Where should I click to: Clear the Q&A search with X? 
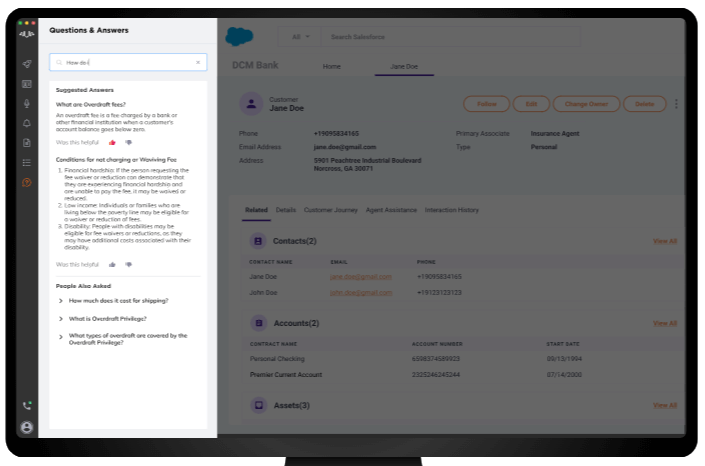pyautogui.click(x=198, y=63)
